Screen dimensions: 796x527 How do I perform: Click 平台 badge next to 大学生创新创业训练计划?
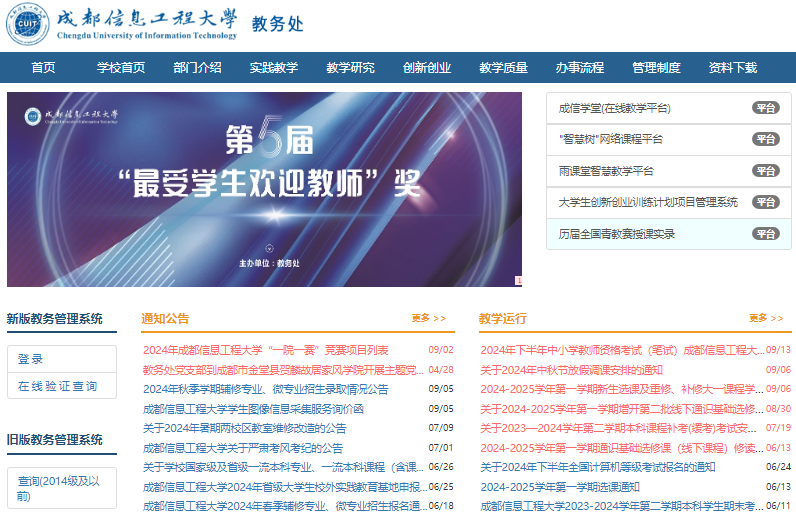point(766,202)
